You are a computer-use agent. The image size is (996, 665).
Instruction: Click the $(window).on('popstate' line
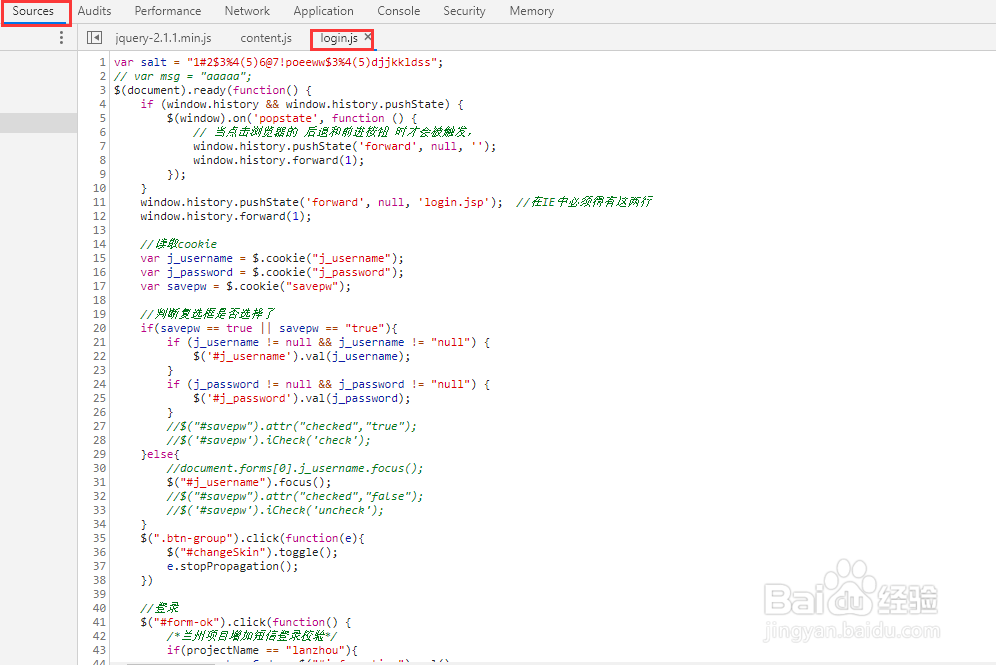click(x=292, y=118)
